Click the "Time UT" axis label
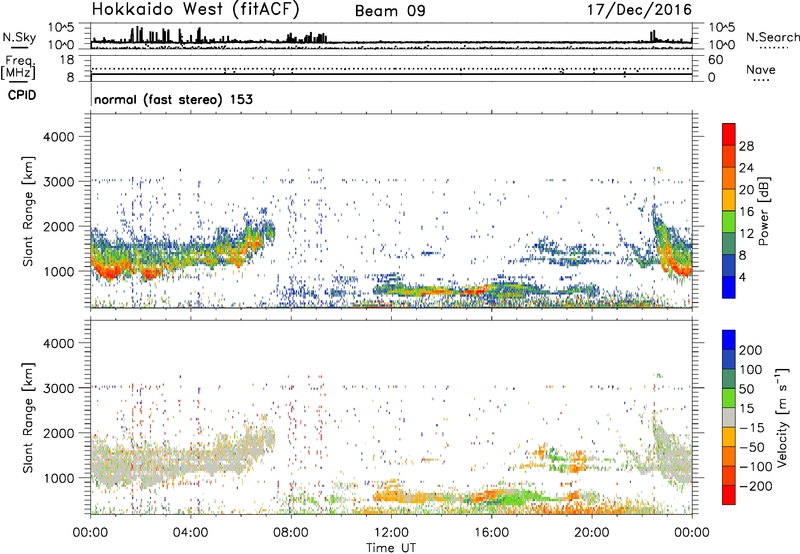Image resolution: width=800 pixels, height=554 pixels. 391,548
